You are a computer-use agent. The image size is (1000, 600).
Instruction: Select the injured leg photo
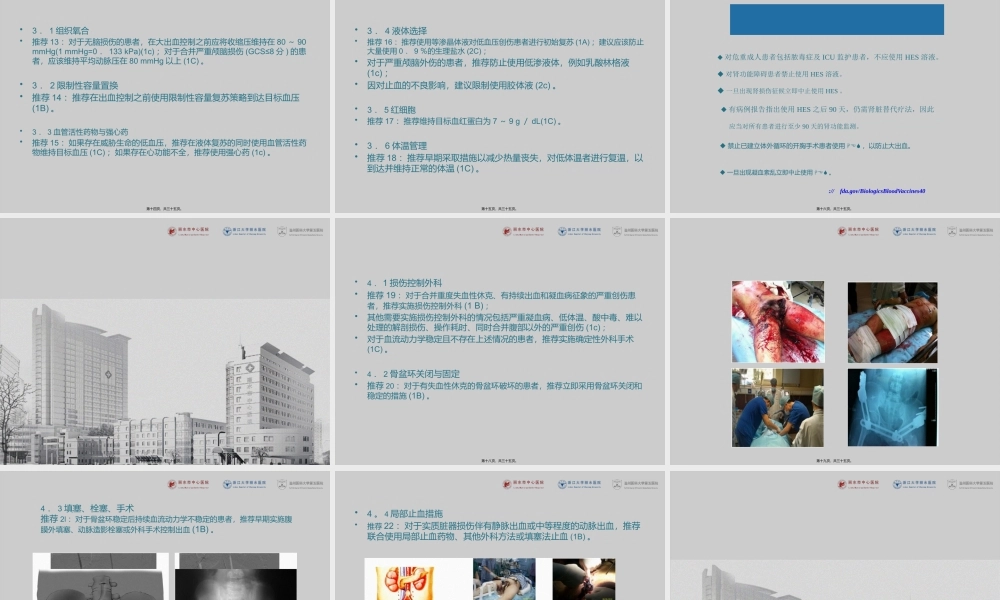tap(777, 321)
